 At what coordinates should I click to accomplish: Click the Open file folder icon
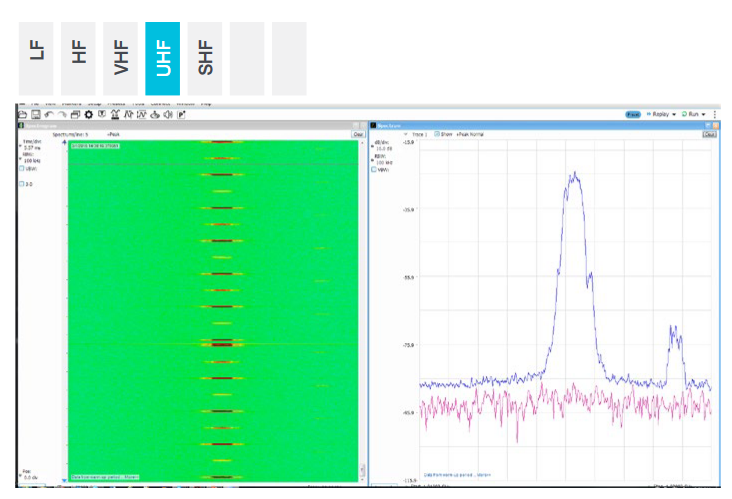coord(22,115)
